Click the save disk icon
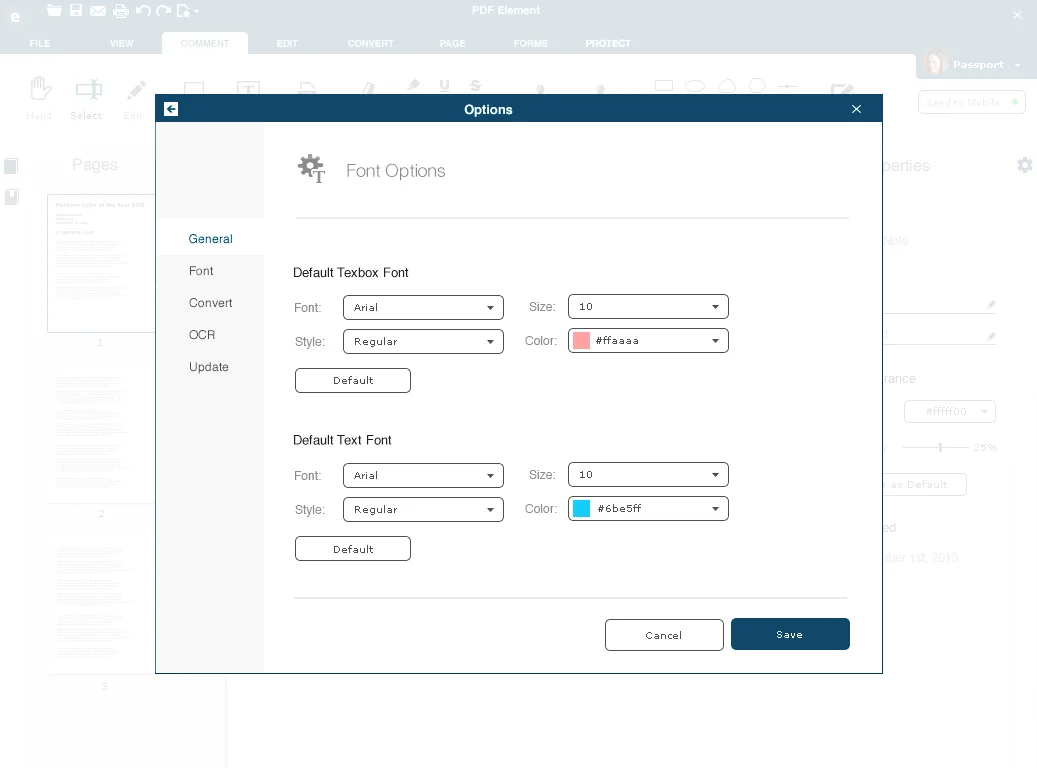The width and height of the screenshot is (1037, 768). pos(76,10)
